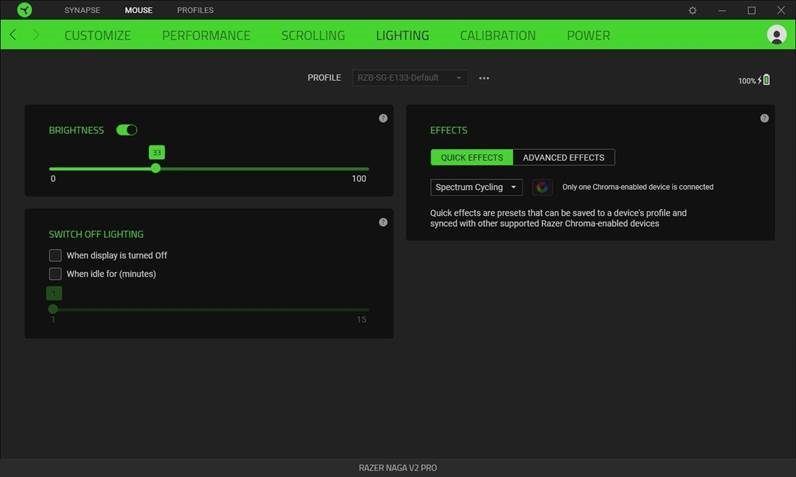The width and height of the screenshot is (796, 477).
Task: Click the Razer Naga V2 Pro label
Action: pos(397,468)
